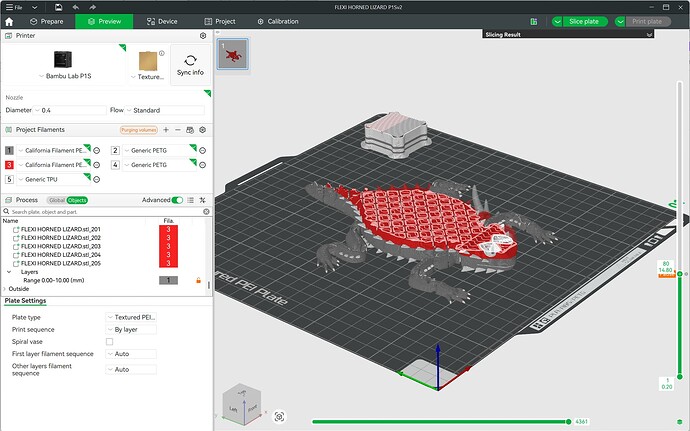Click the save project icon
The image size is (690, 431).
pos(58,7)
